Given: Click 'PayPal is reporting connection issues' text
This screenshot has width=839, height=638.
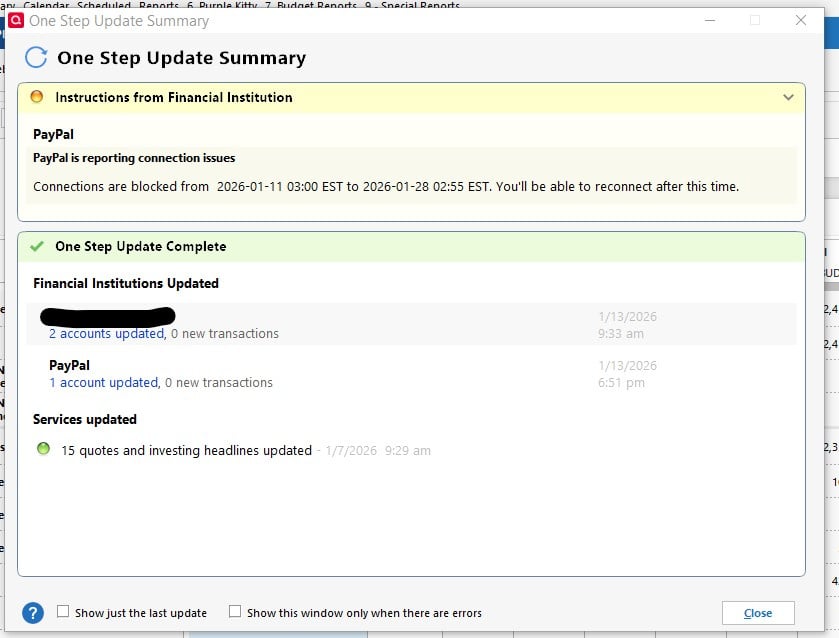Looking at the screenshot, I should [x=134, y=158].
